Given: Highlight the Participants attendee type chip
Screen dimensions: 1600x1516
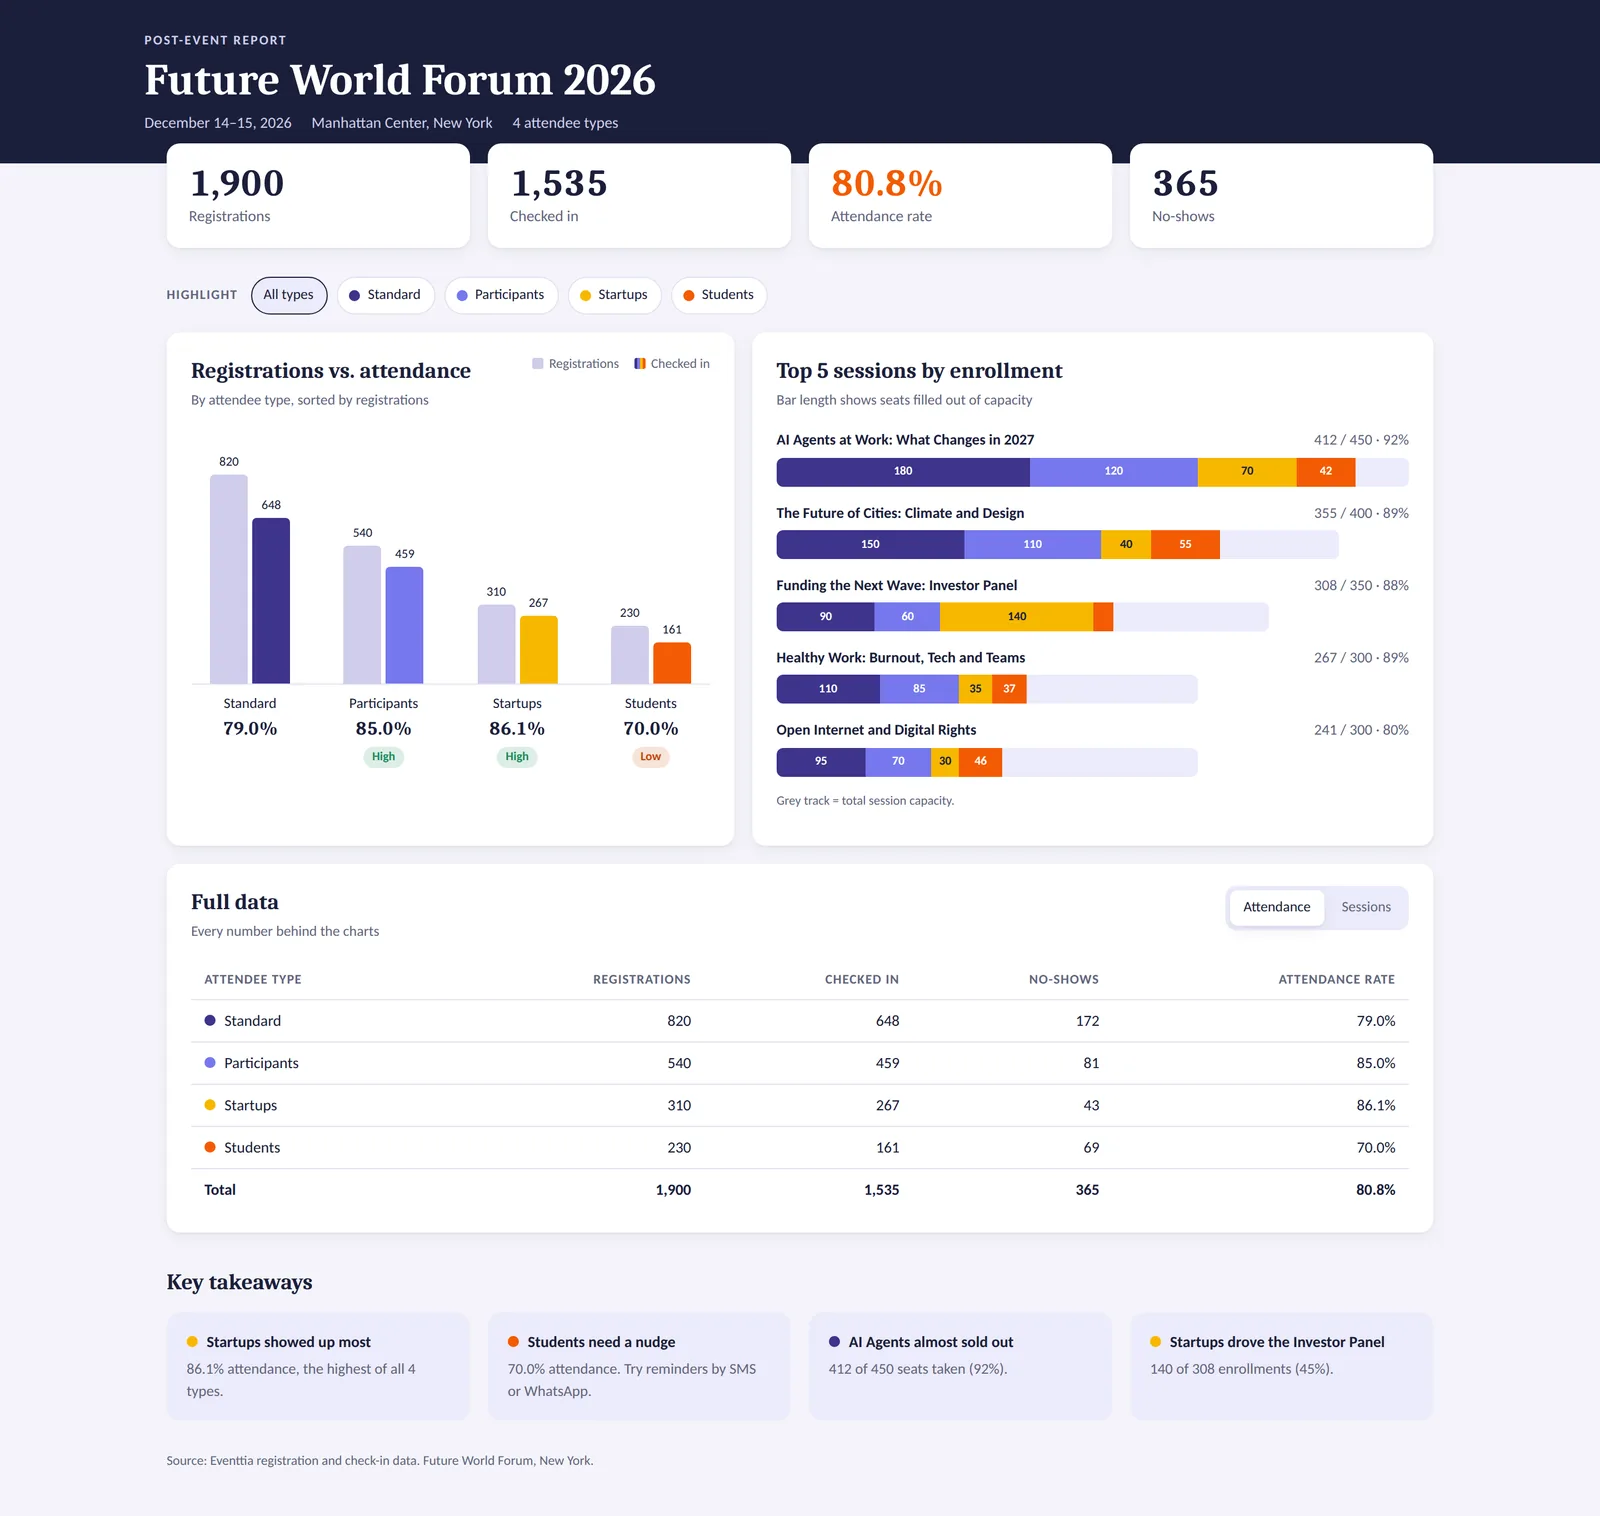Looking at the screenshot, I should coord(501,295).
